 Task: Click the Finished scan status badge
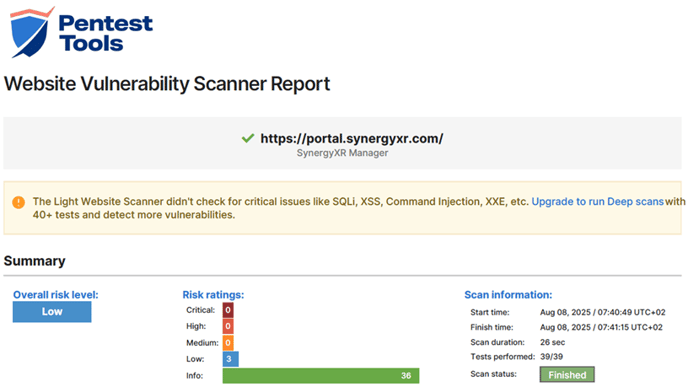click(x=567, y=375)
